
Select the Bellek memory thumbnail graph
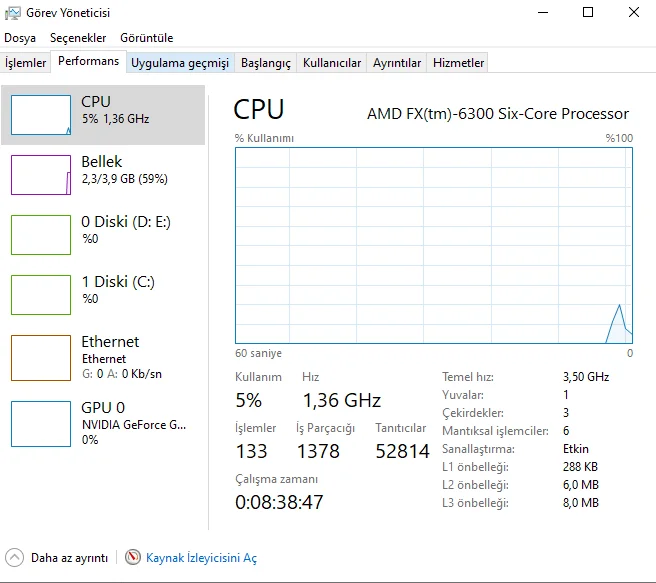coord(41,175)
